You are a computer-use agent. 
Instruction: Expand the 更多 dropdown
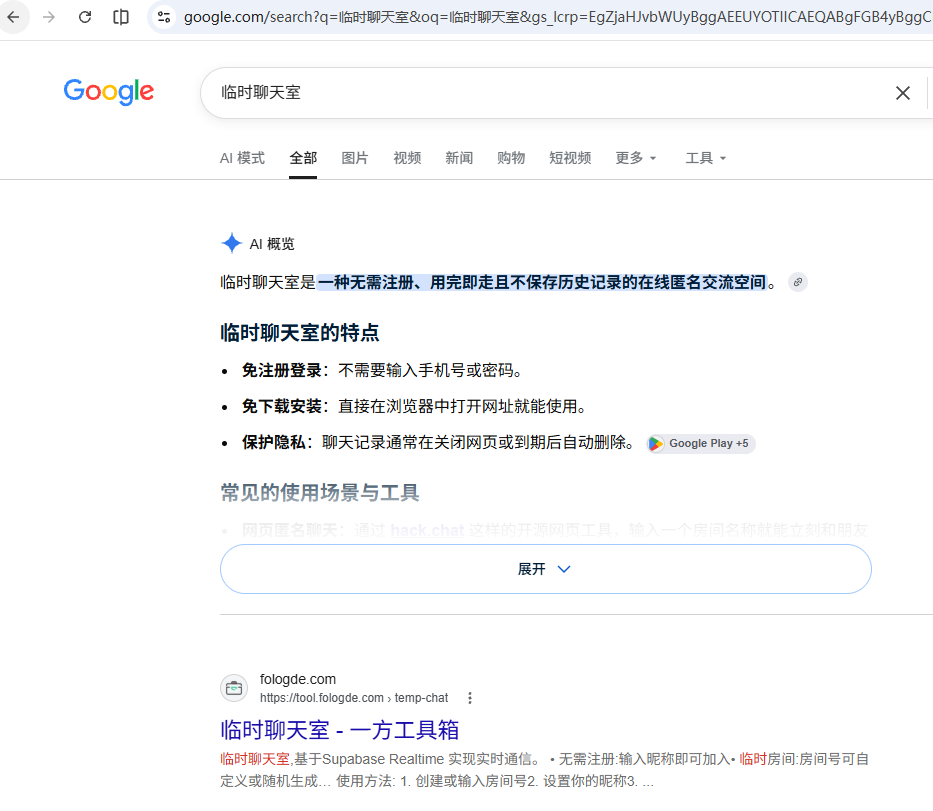pyautogui.click(x=635, y=158)
